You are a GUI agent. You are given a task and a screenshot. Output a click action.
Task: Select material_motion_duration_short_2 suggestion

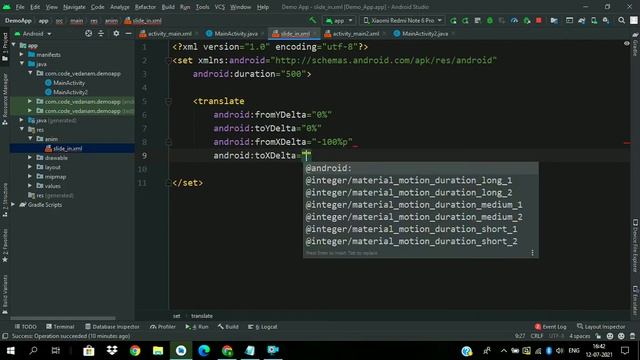click(420, 241)
